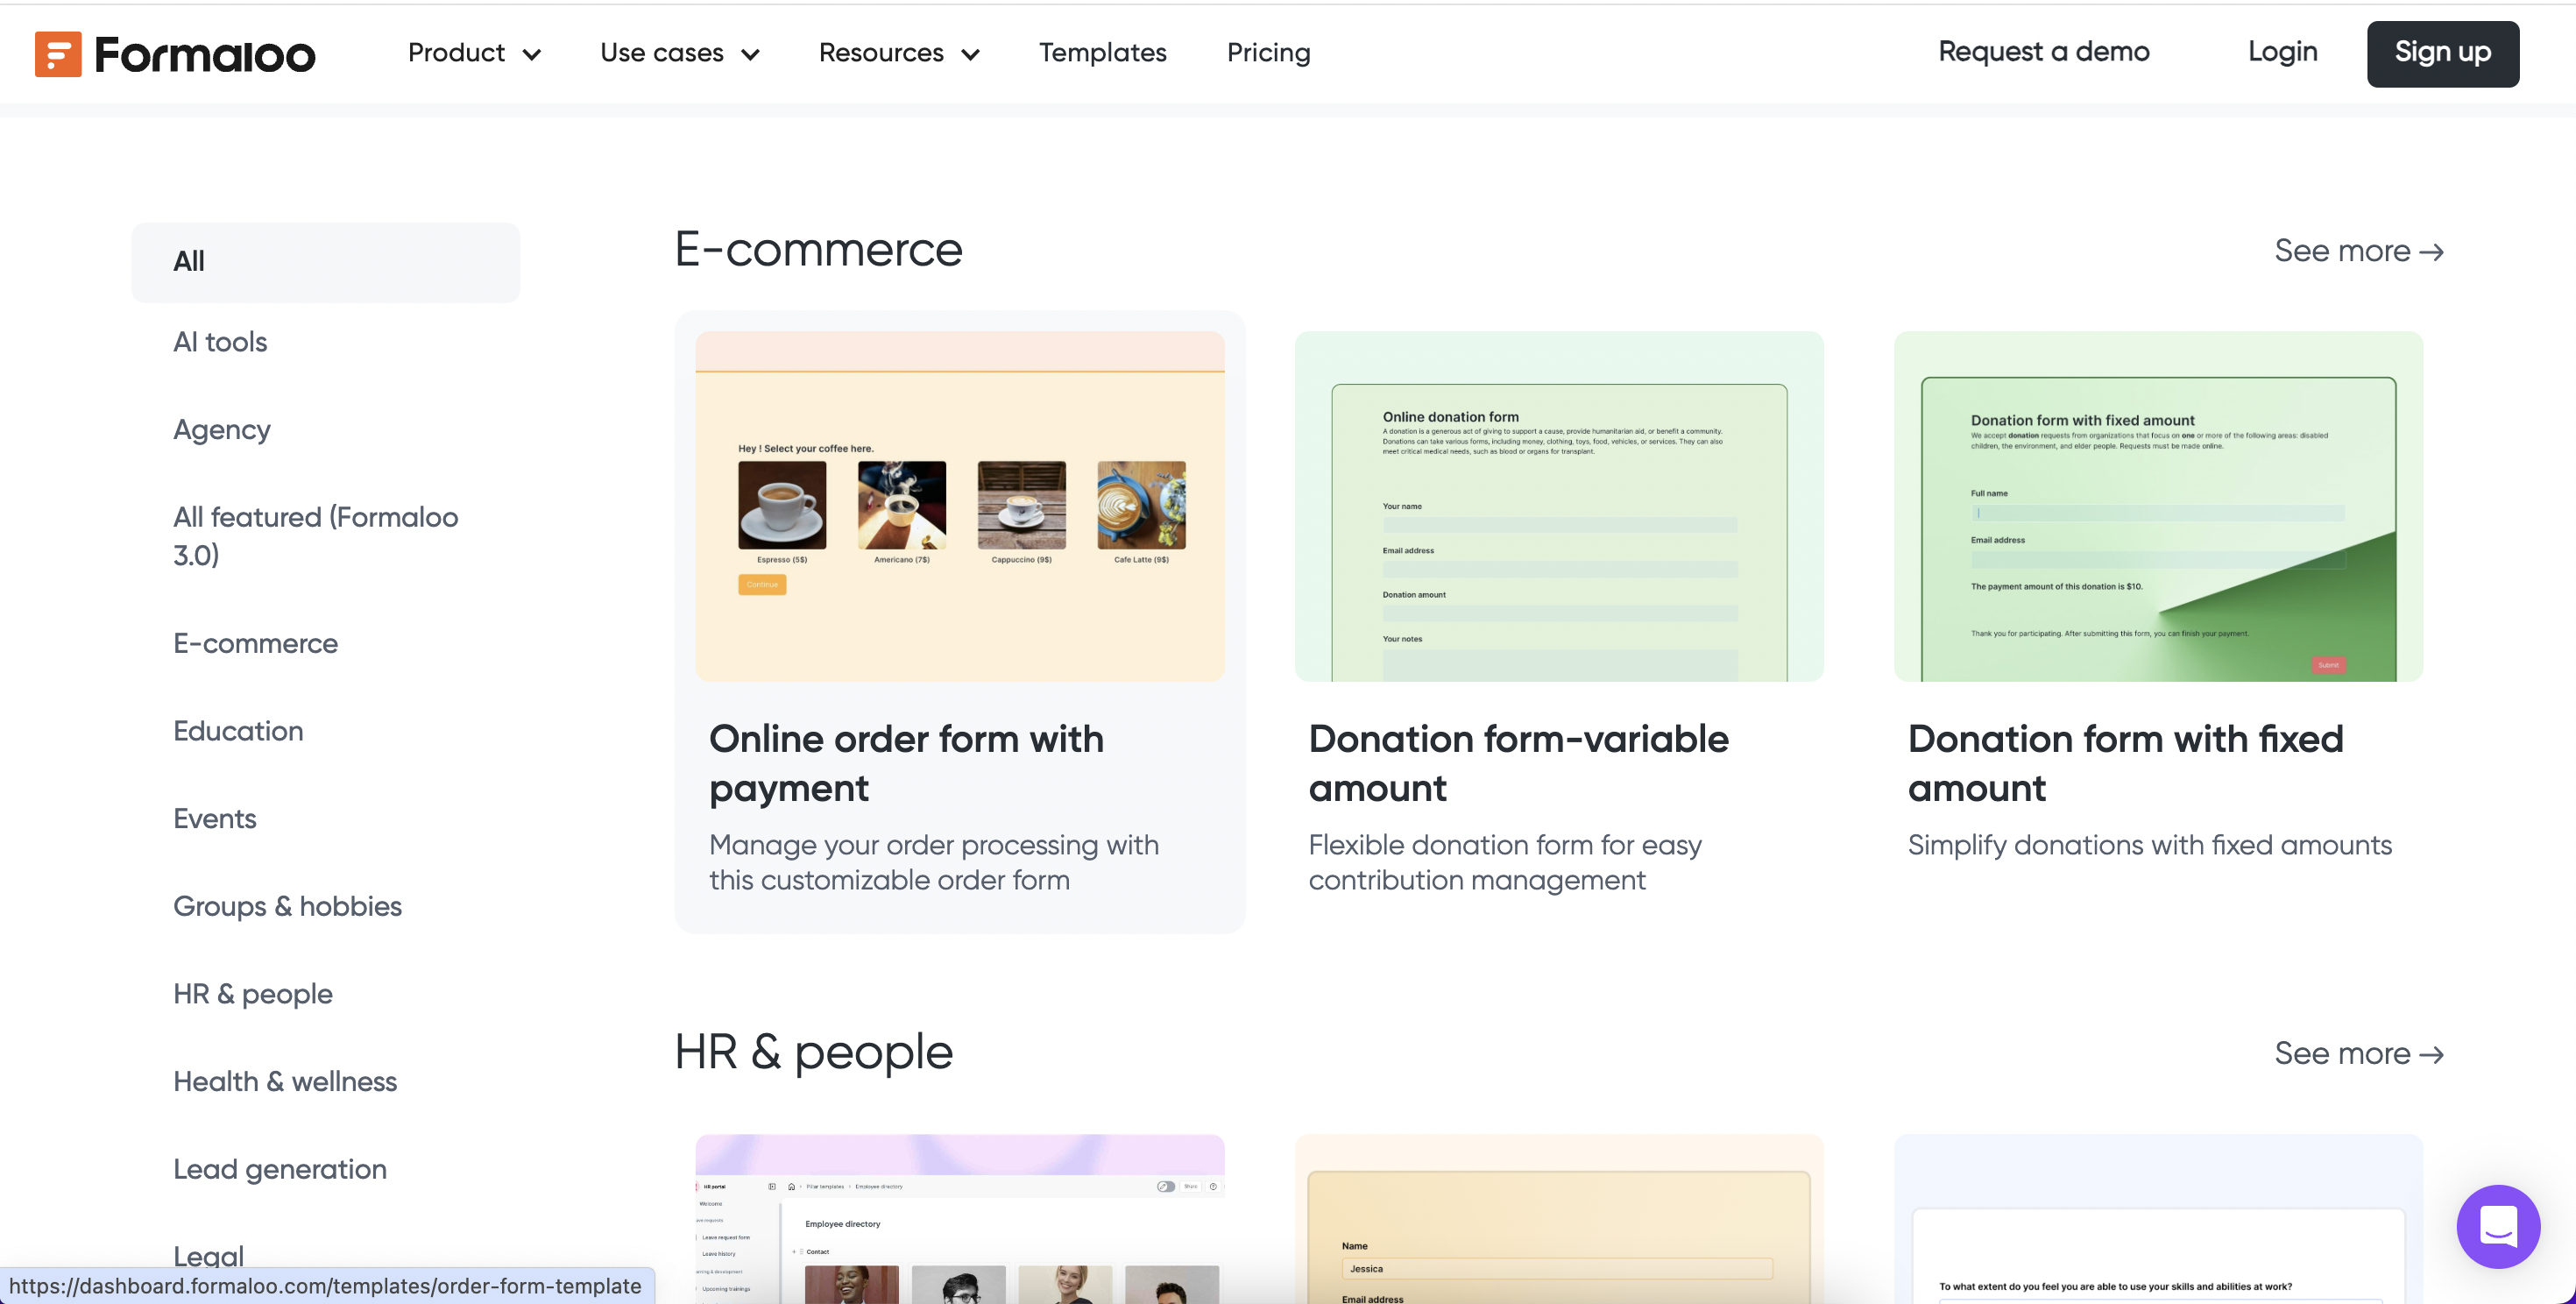Click the HR & people section heading
Screen dimensions: 2576x1304
(x=814, y=1053)
